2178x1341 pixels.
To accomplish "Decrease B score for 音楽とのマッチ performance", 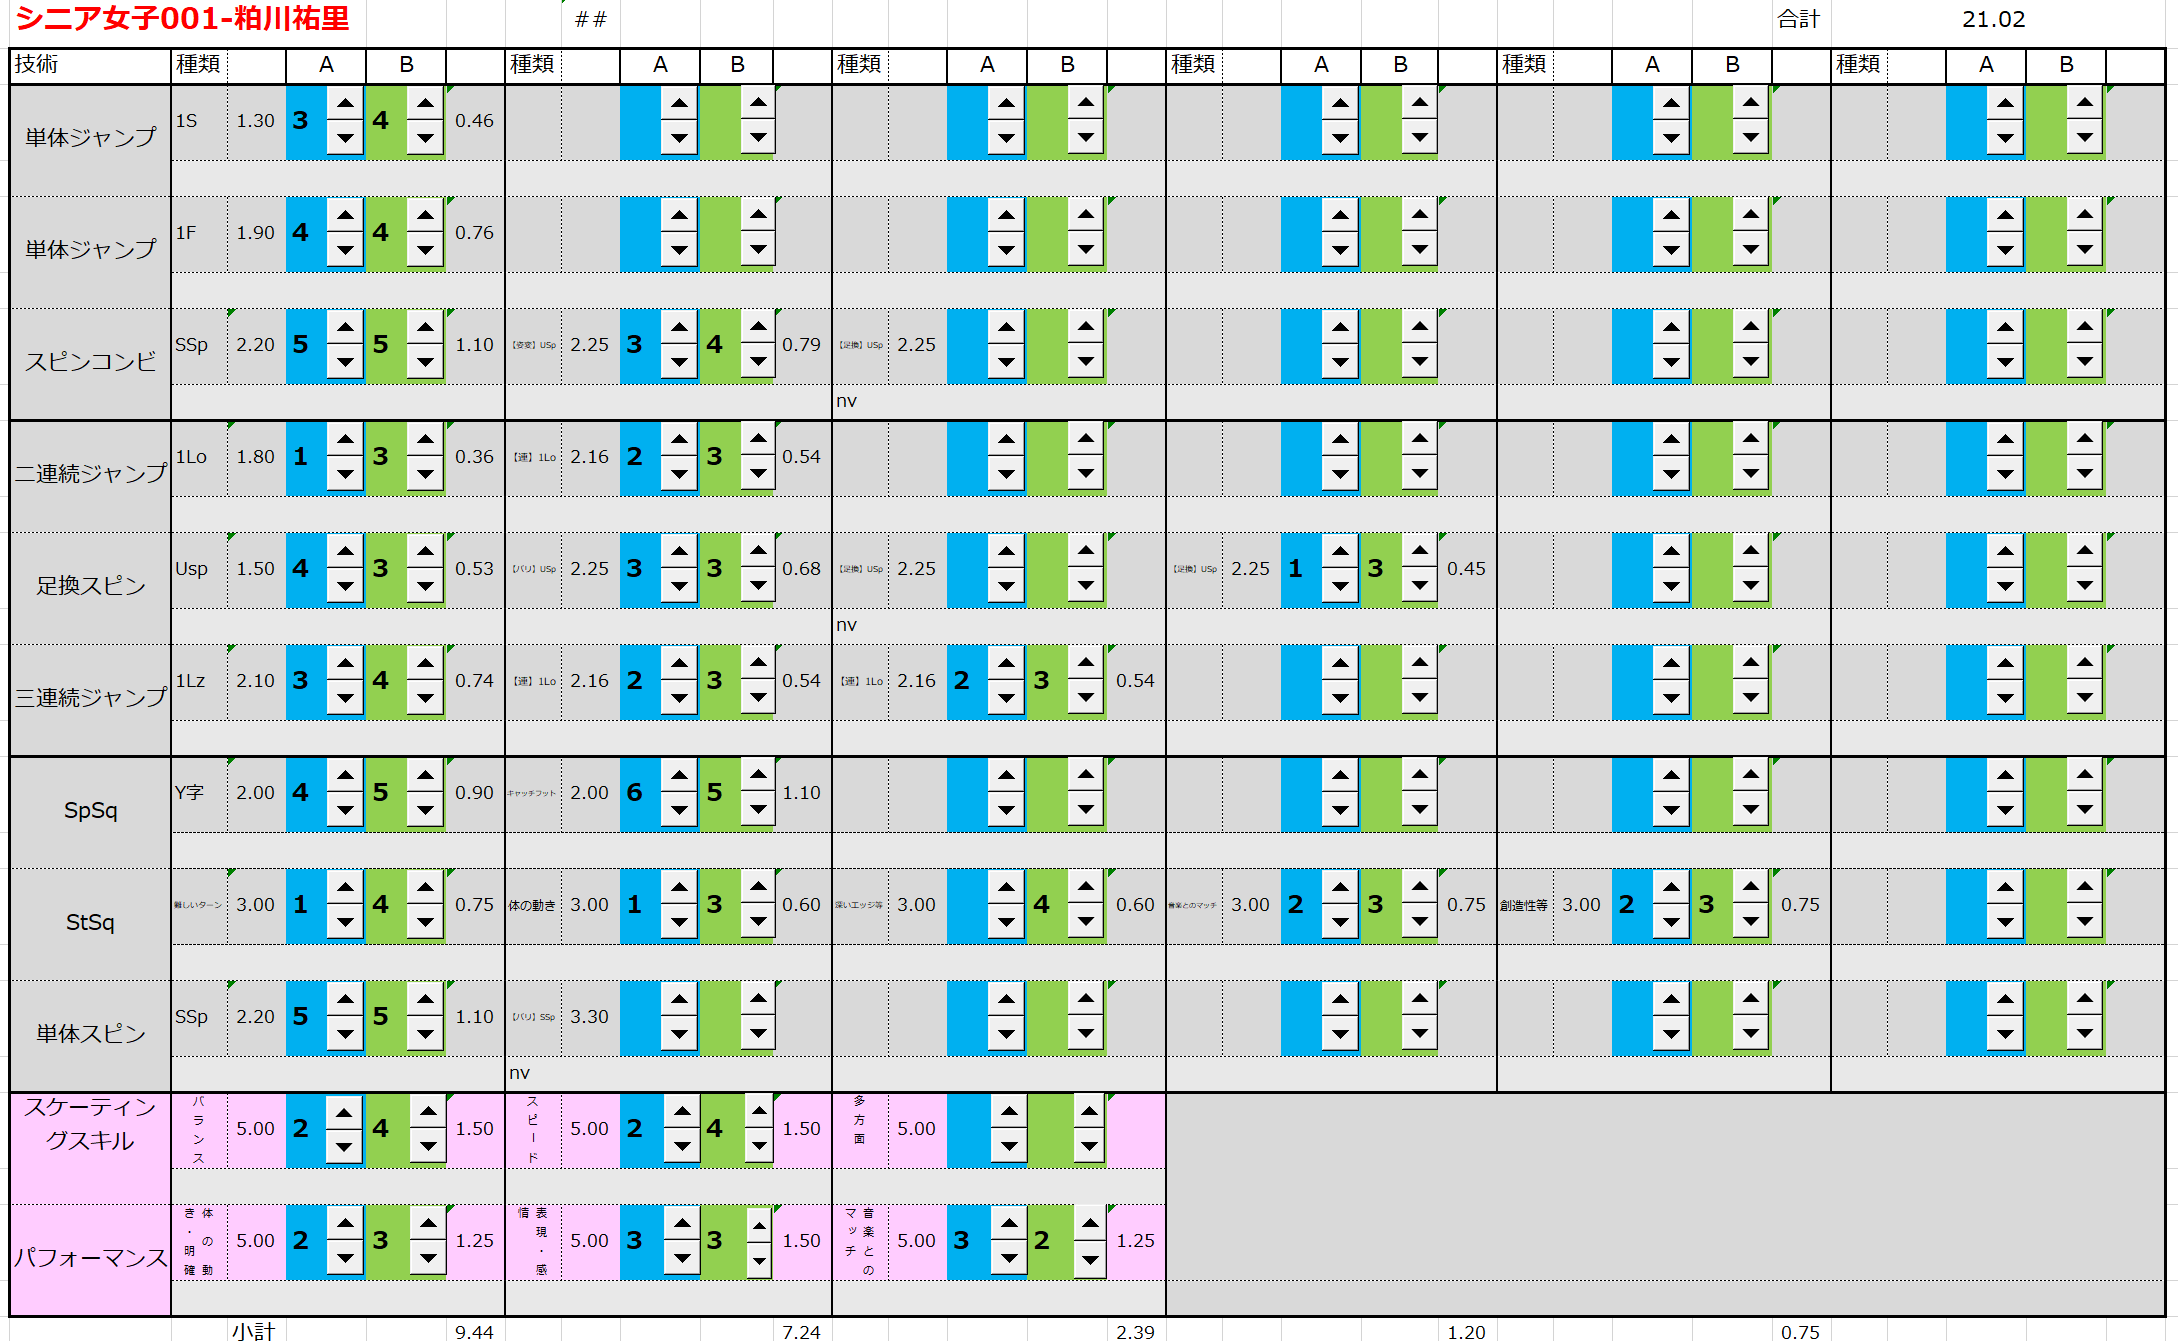I will [x=1090, y=1260].
